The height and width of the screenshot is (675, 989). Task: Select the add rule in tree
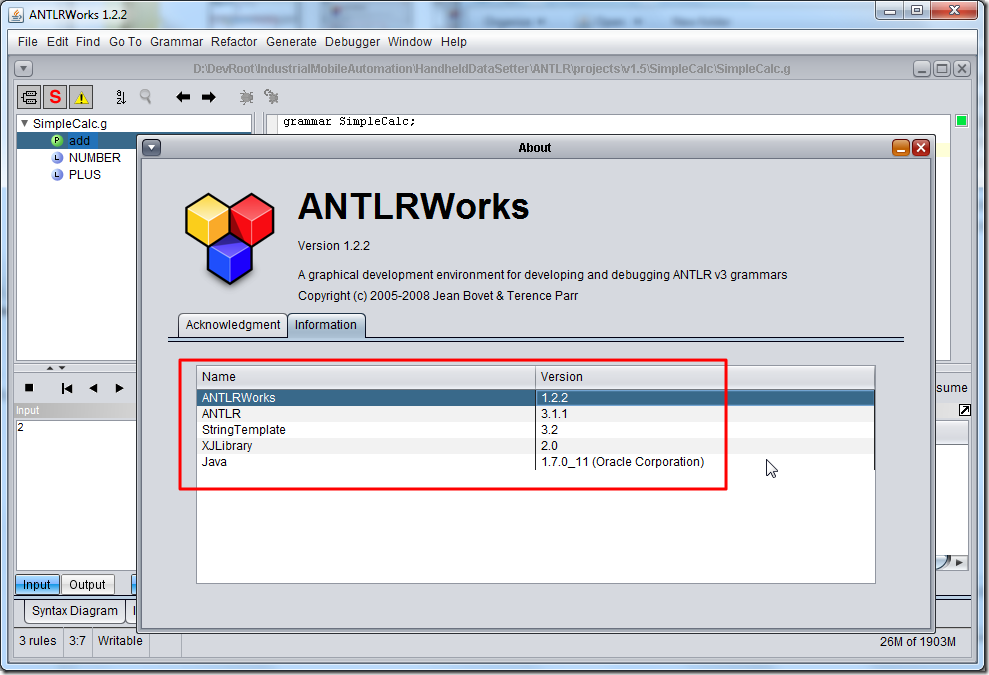(x=79, y=141)
